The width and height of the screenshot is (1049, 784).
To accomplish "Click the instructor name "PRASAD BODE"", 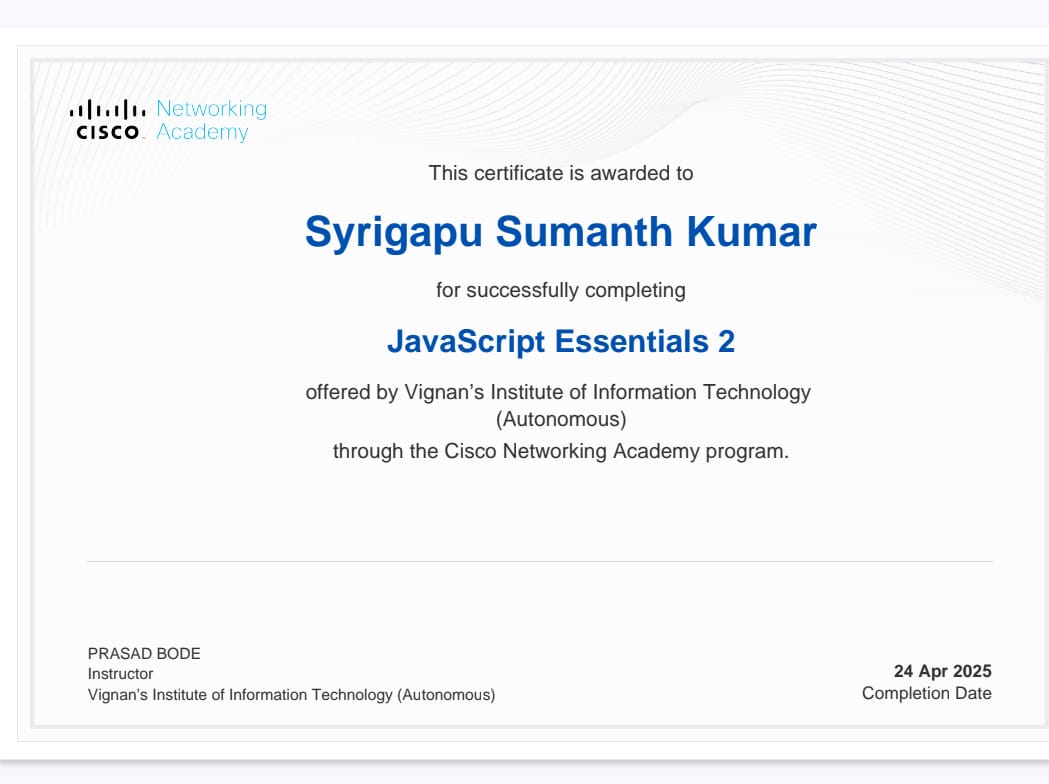I will pos(144,654).
